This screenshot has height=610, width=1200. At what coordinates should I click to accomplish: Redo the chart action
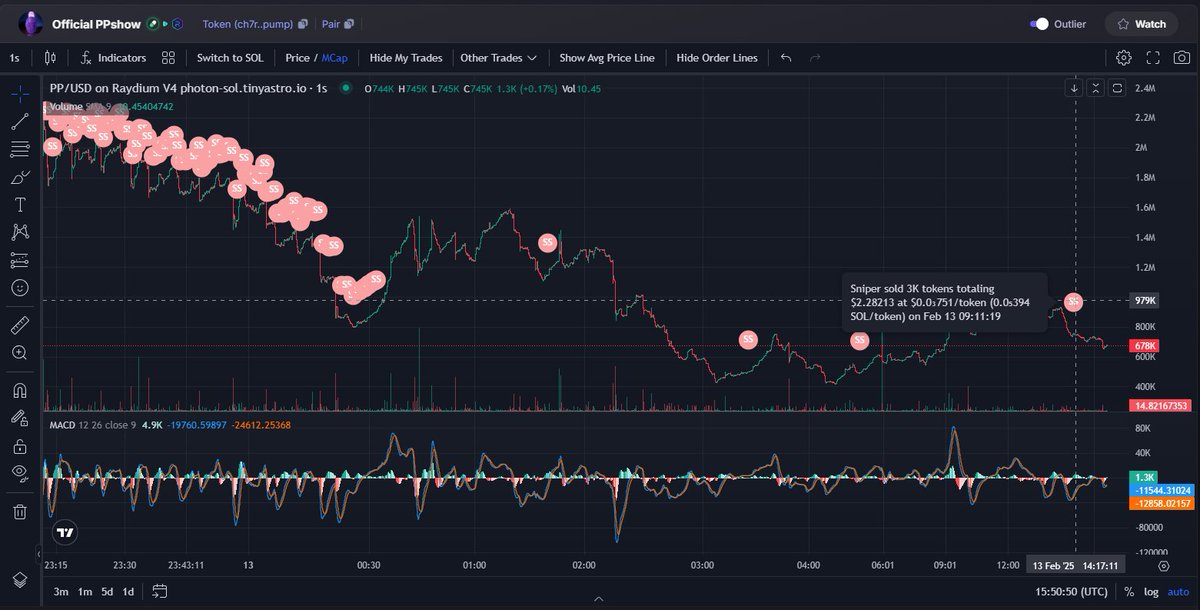point(815,58)
